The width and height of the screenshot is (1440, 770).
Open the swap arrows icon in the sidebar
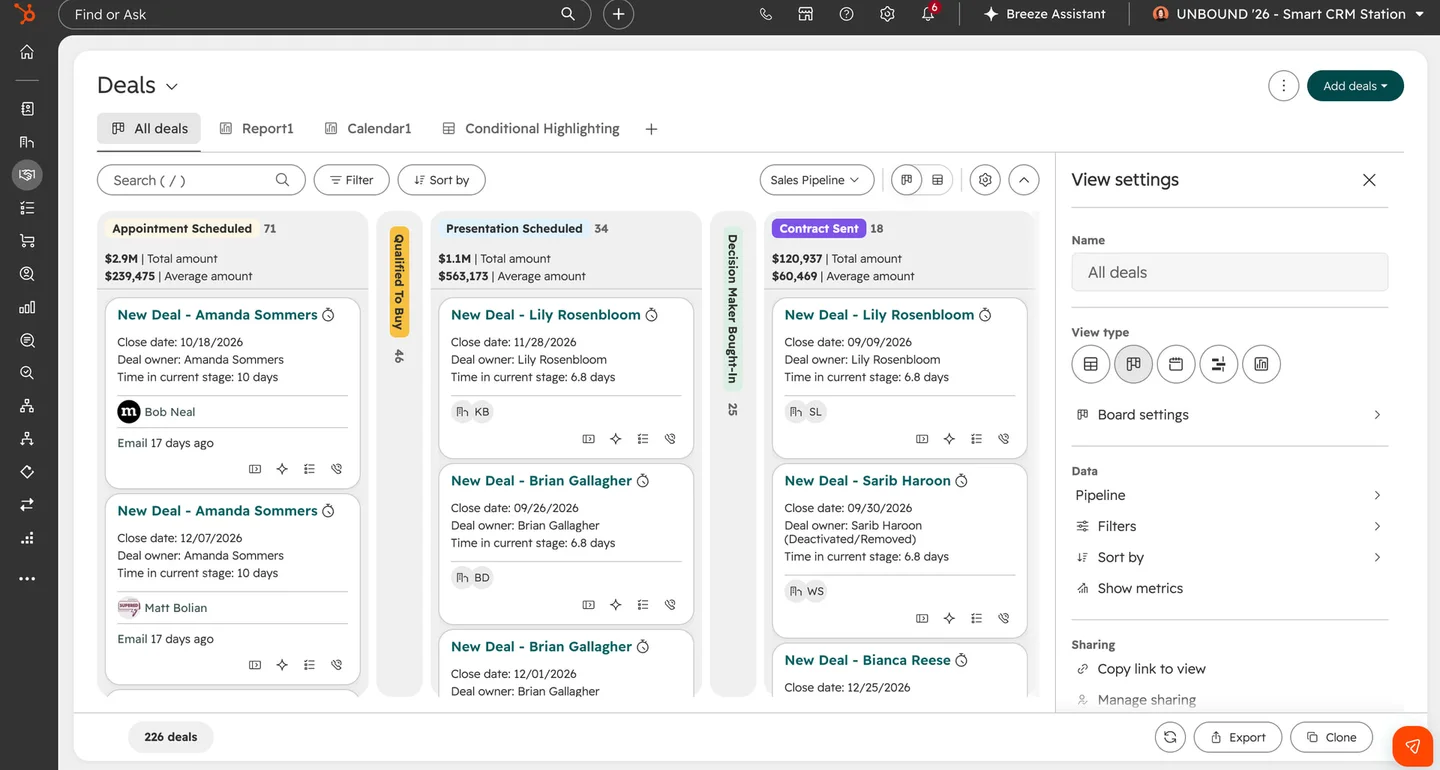(27, 505)
